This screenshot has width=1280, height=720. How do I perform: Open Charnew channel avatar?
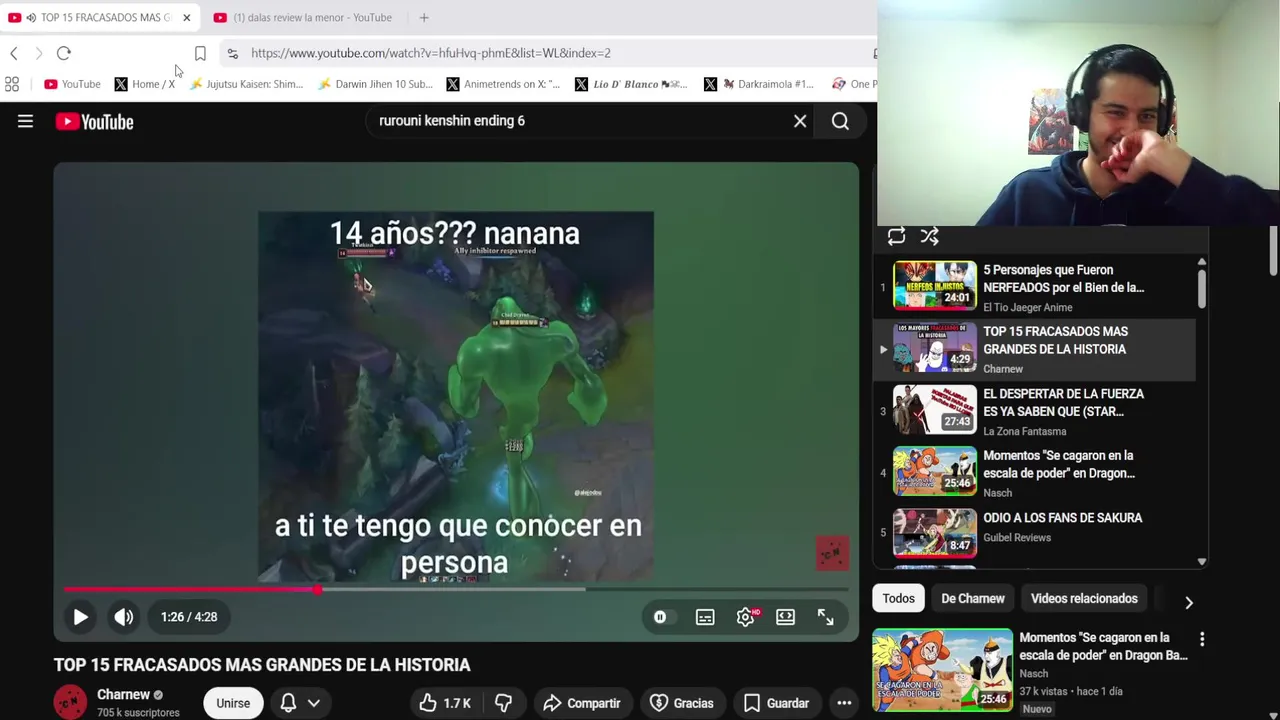click(x=70, y=702)
